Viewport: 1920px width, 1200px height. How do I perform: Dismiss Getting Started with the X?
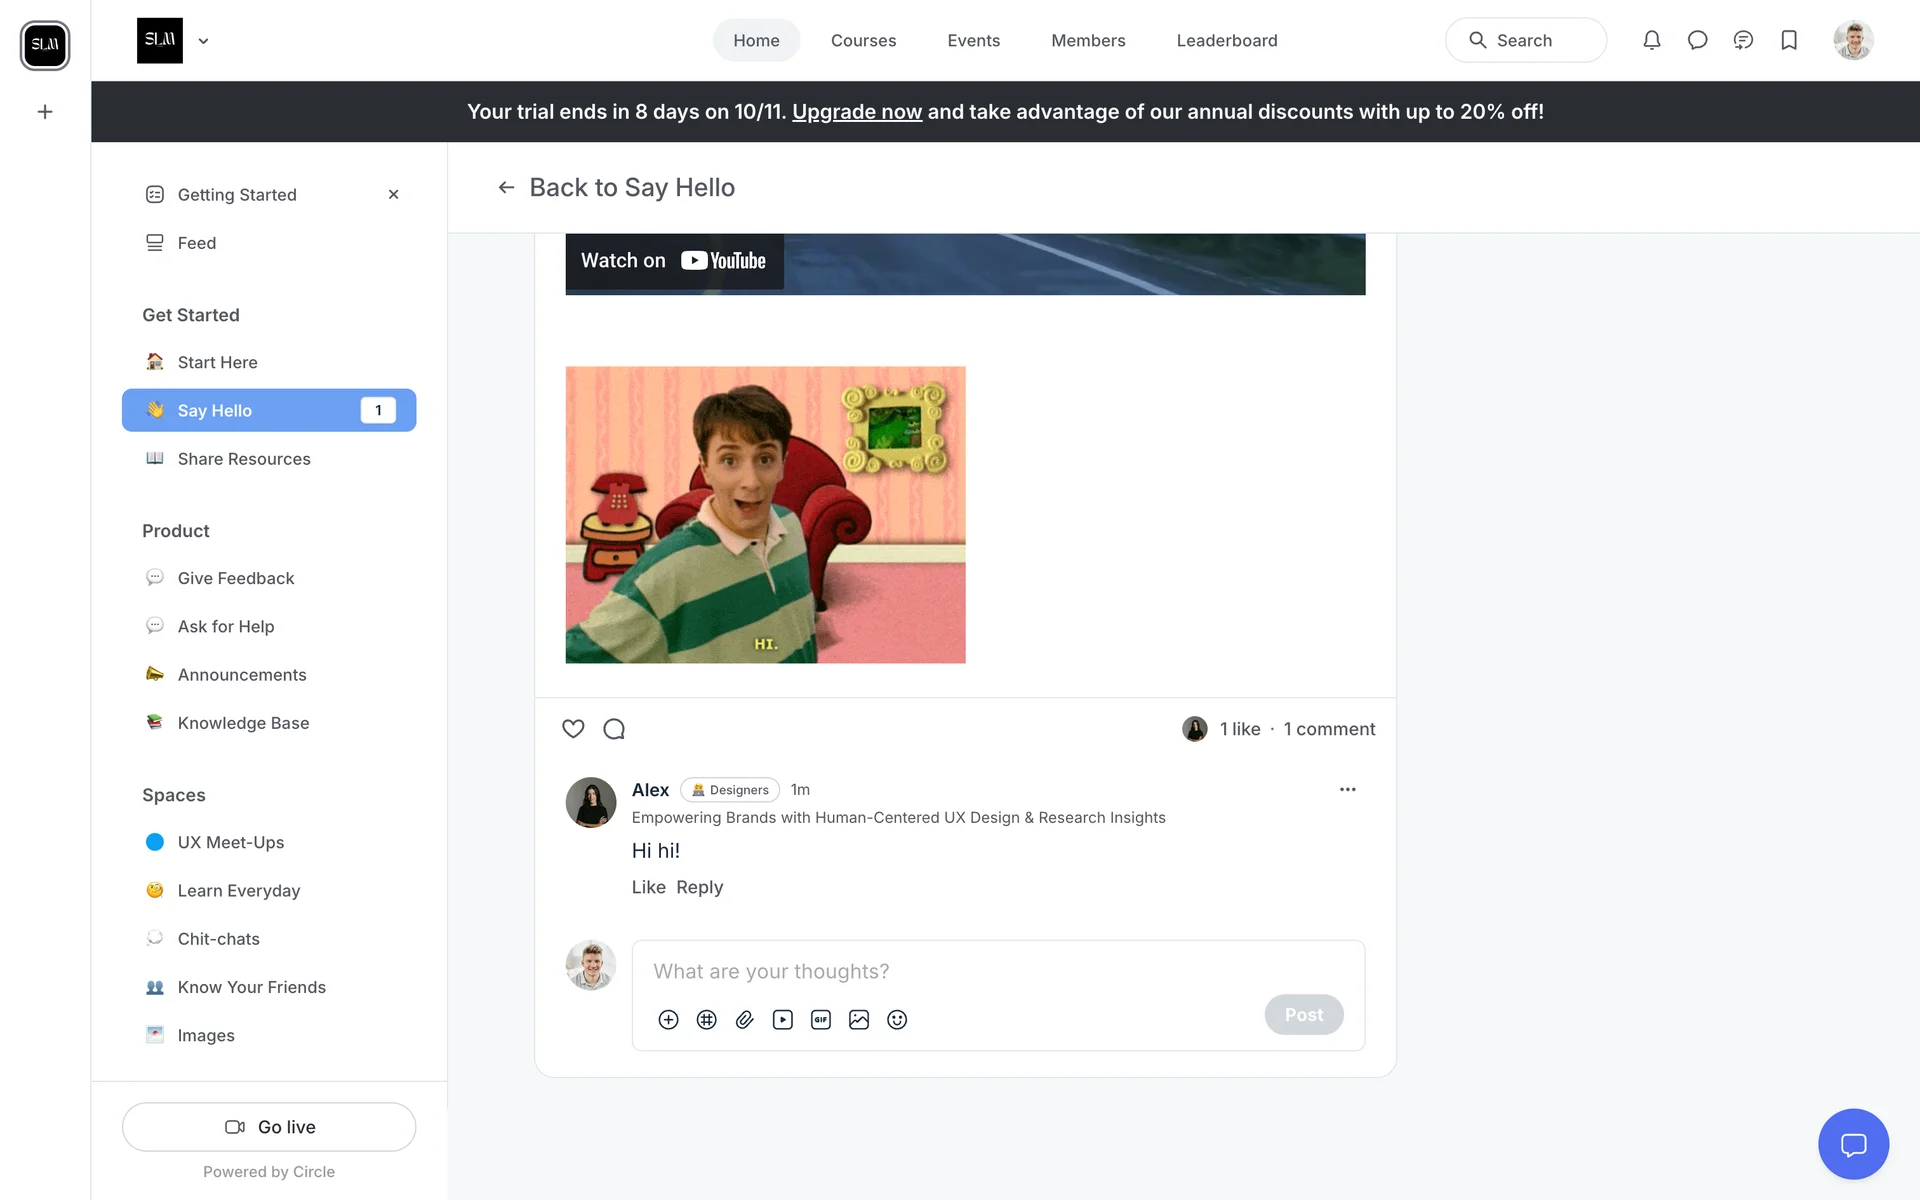point(393,194)
